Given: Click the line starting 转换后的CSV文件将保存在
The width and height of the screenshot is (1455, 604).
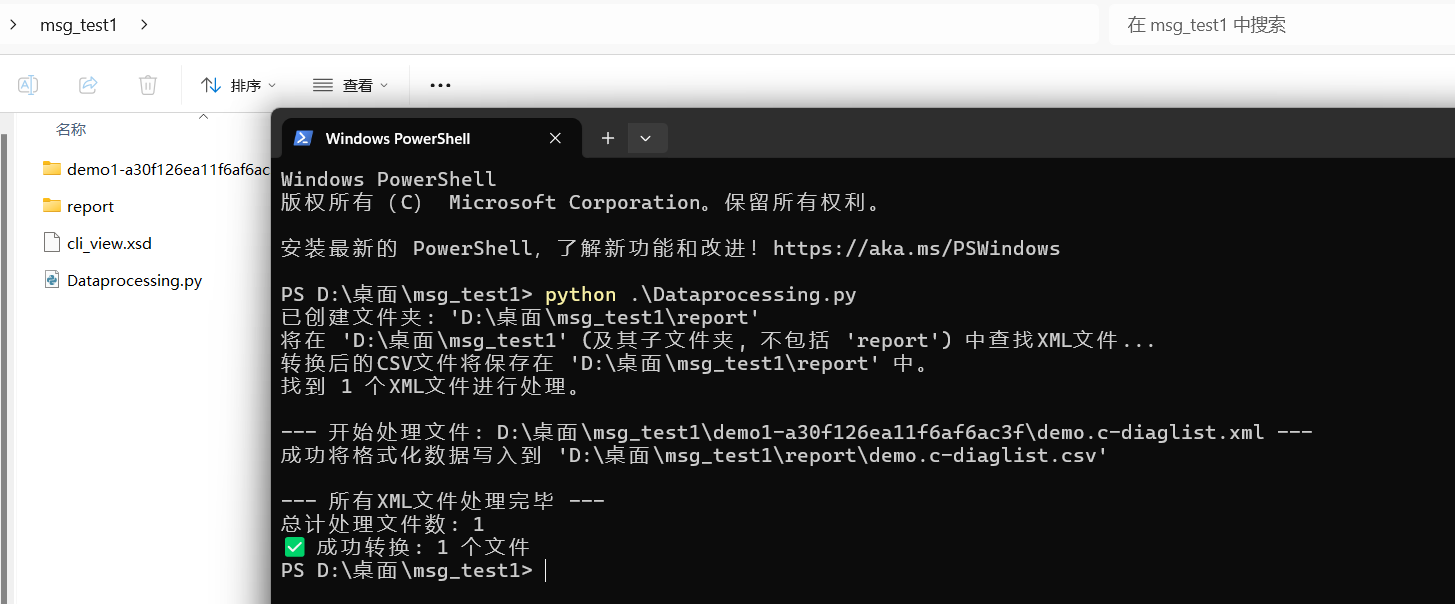Looking at the screenshot, I should tap(606, 363).
